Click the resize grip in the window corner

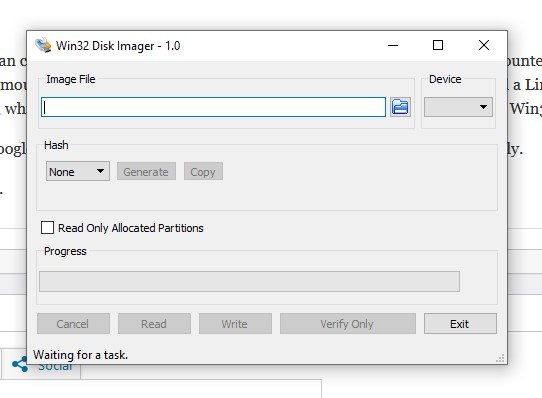tap(500, 358)
